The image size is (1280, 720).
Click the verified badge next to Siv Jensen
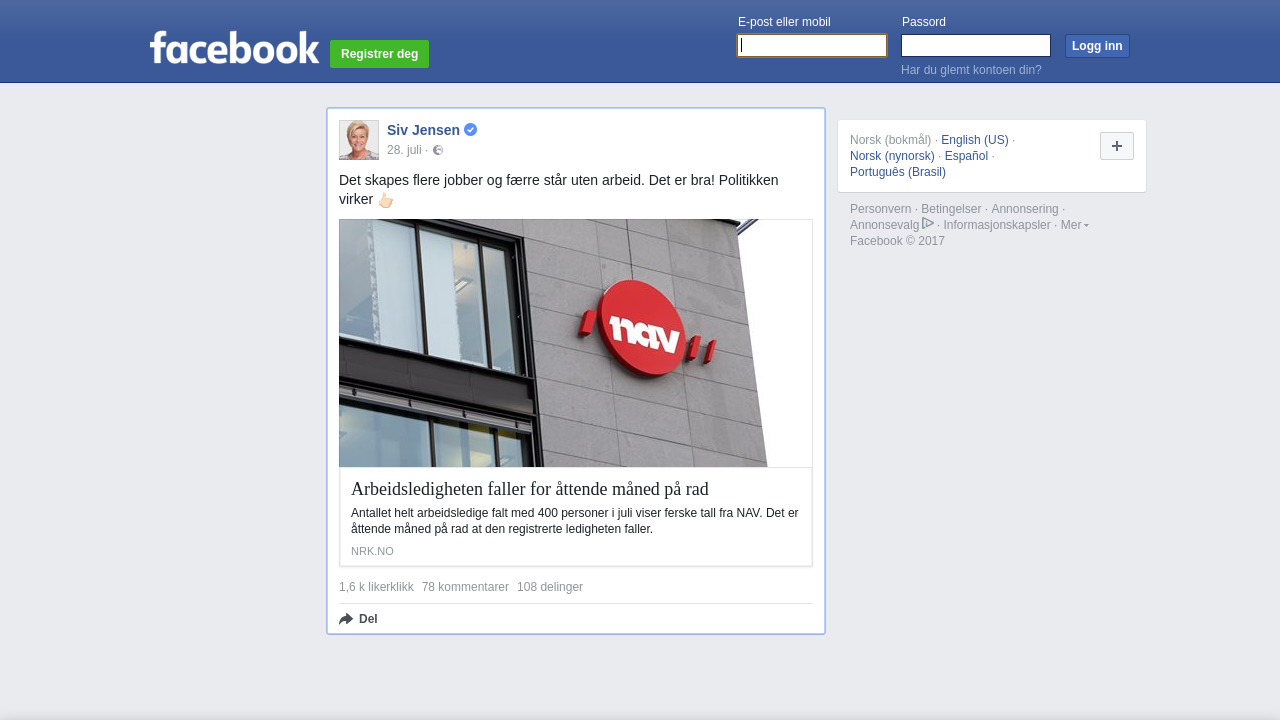tap(471, 130)
